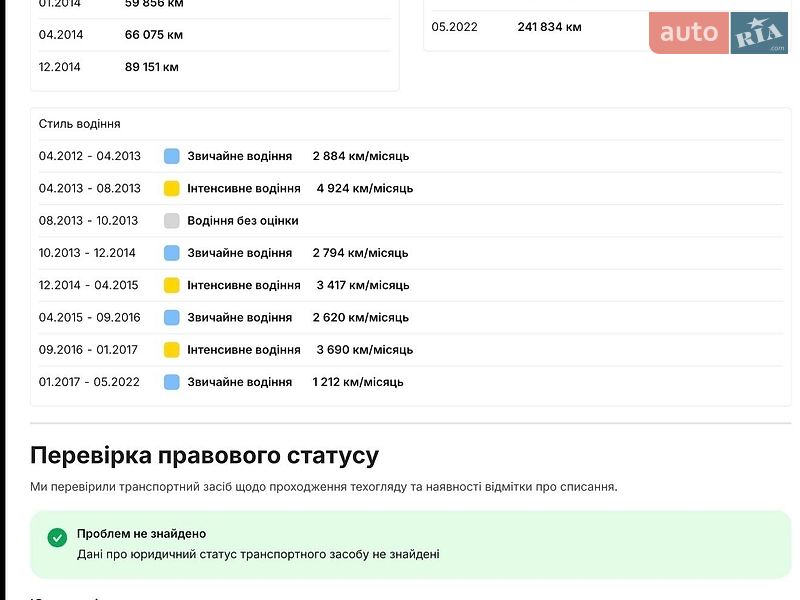Click yellow swatch for 04.2013 - 08.2013
The width and height of the screenshot is (800, 600).
pyautogui.click(x=171, y=188)
